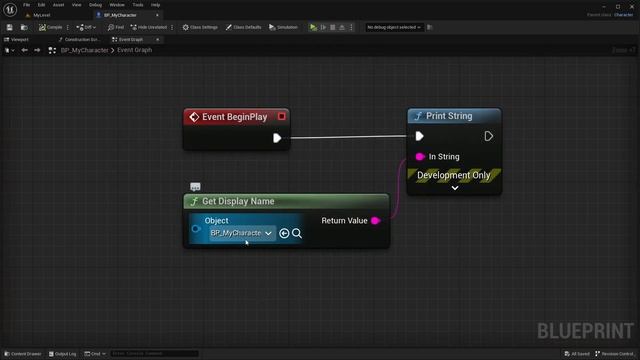Open the Debug menu
Viewport: 640px width, 360px height.
pos(95,5)
